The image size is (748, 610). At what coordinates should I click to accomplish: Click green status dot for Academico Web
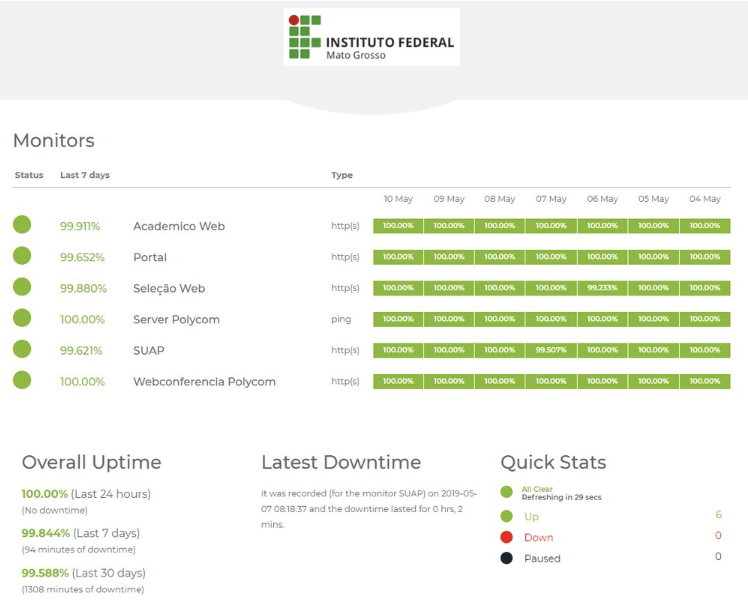click(x=22, y=225)
